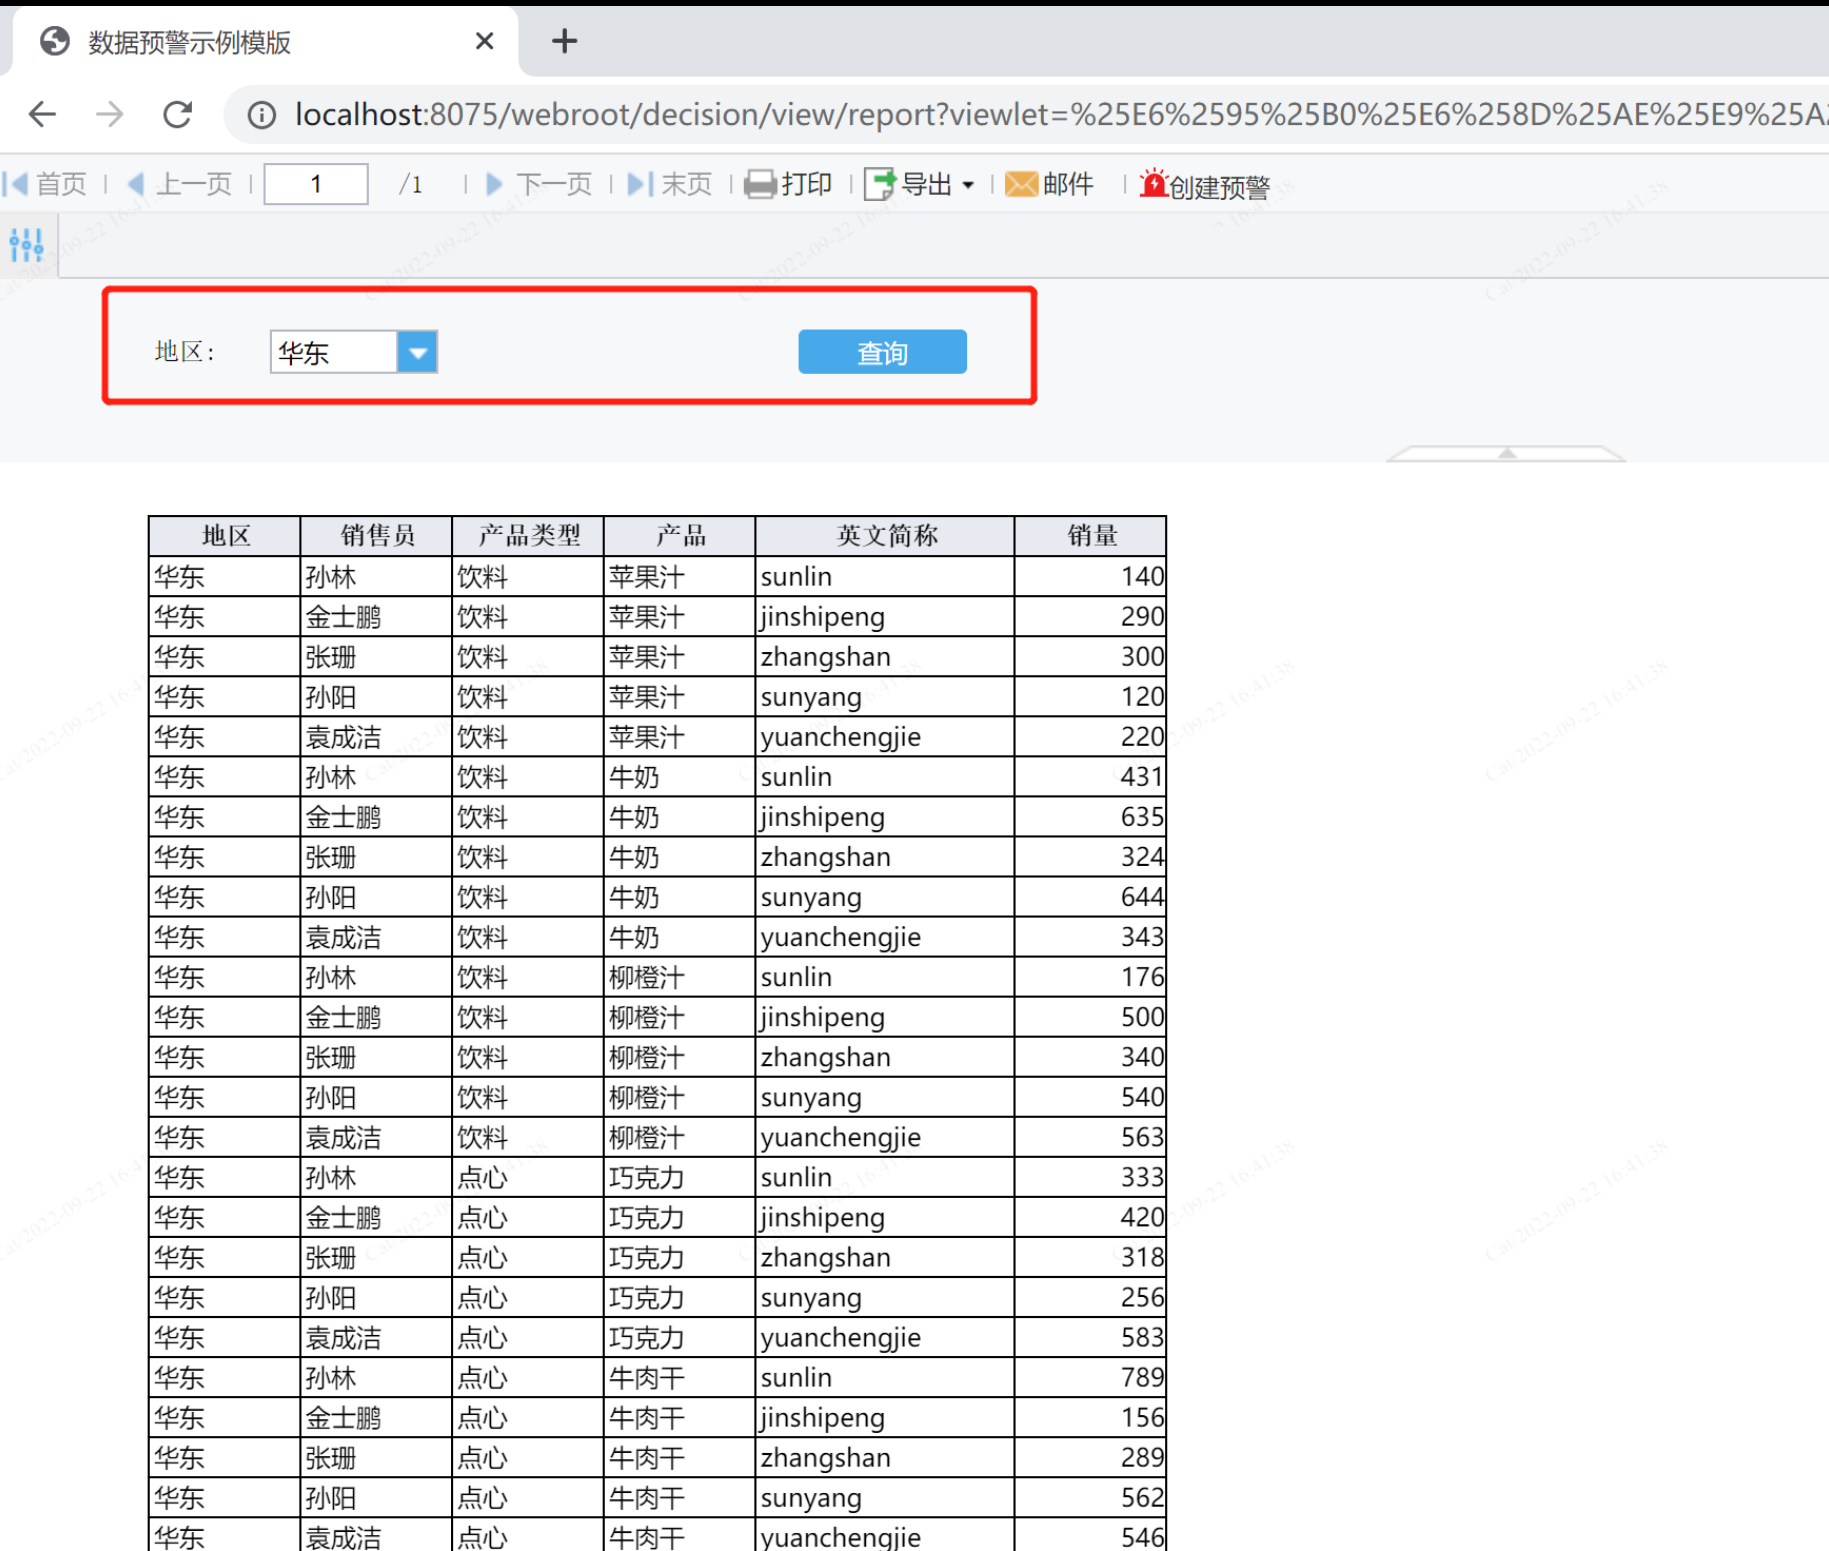Click the sales value 120 cell
The height and width of the screenshot is (1551, 1829).
[1091, 697]
